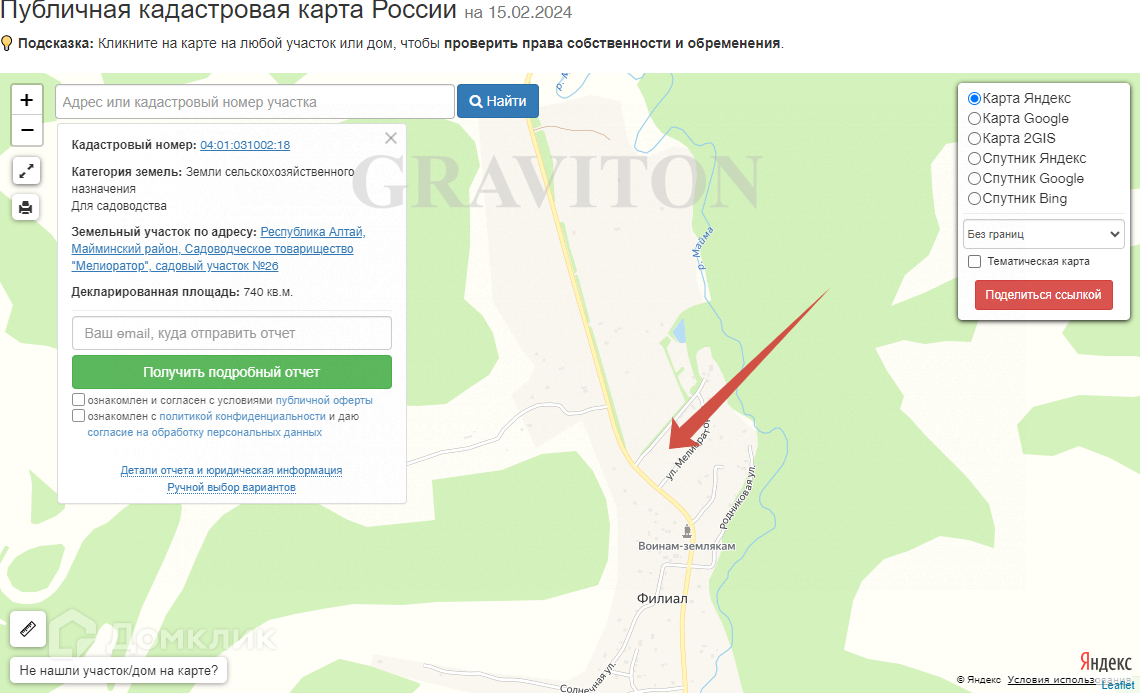This screenshot has height=694, width=1140.
Task: Click Получить подробный отчет button
Action: [x=232, y=372]
